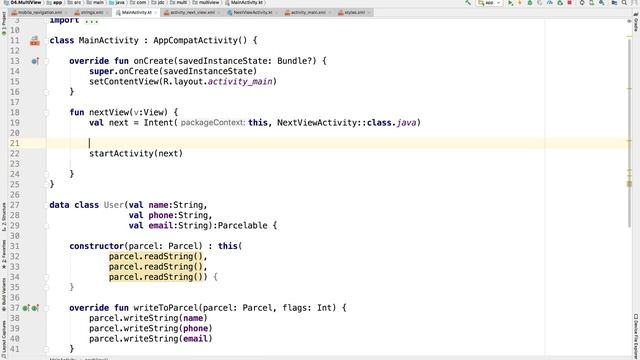The image size is (640, 360).
Task: Place cursor on startActivity(next) line
Action: pyautogui.click(x=136, y=153)
